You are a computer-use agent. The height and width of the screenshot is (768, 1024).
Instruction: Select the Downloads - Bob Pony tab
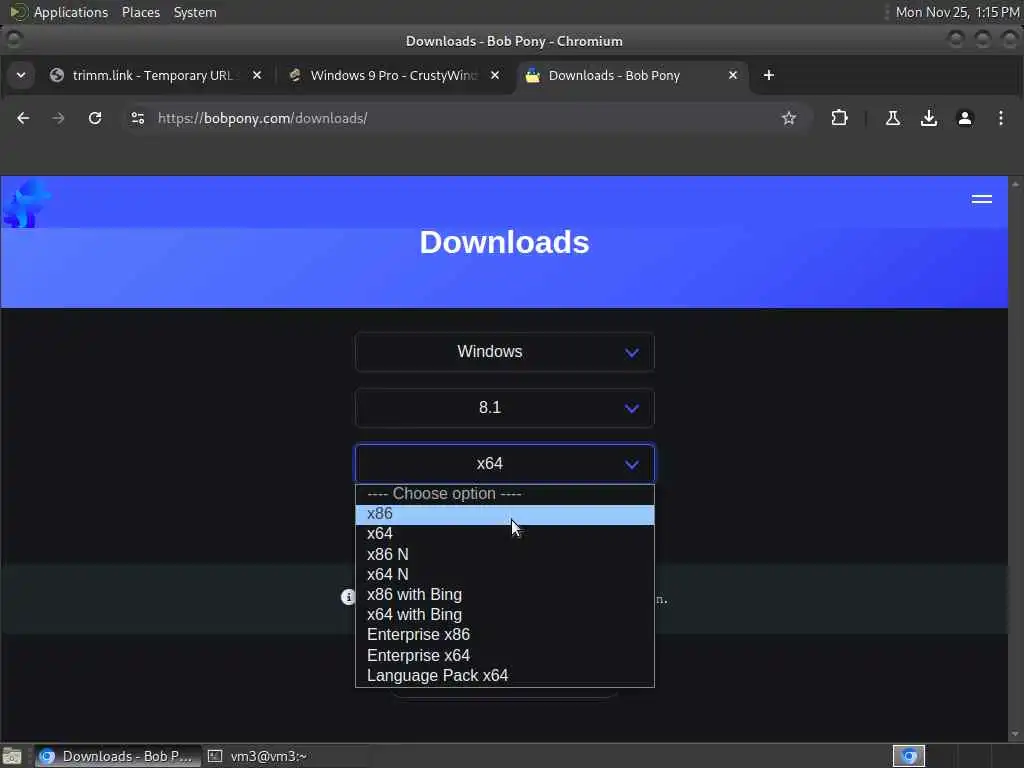(x=632, y=75)
